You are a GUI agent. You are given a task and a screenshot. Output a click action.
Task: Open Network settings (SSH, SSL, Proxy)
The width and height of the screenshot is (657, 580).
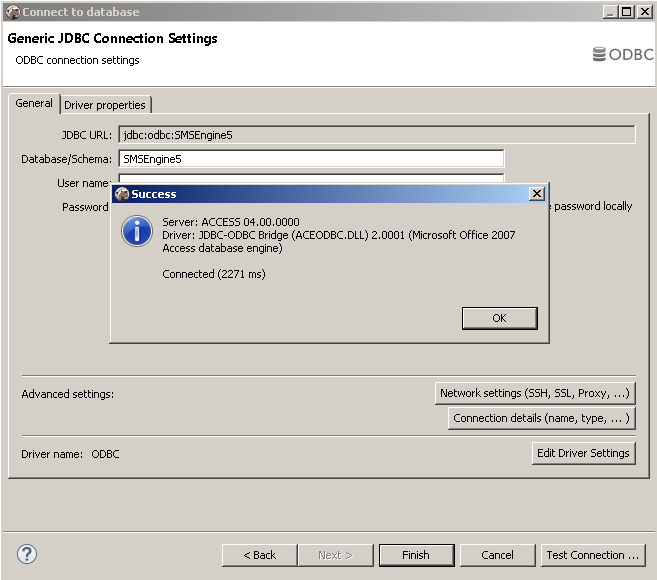534,393
